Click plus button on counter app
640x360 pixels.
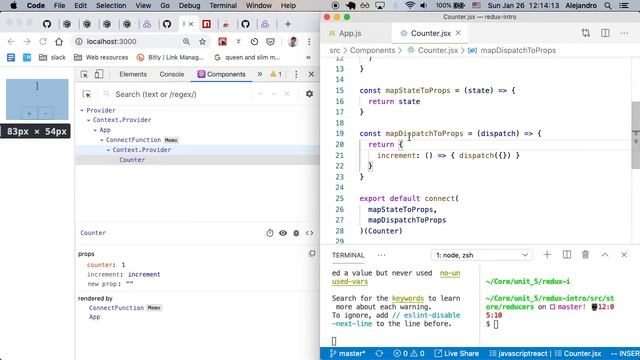click(x=29, y=114)
